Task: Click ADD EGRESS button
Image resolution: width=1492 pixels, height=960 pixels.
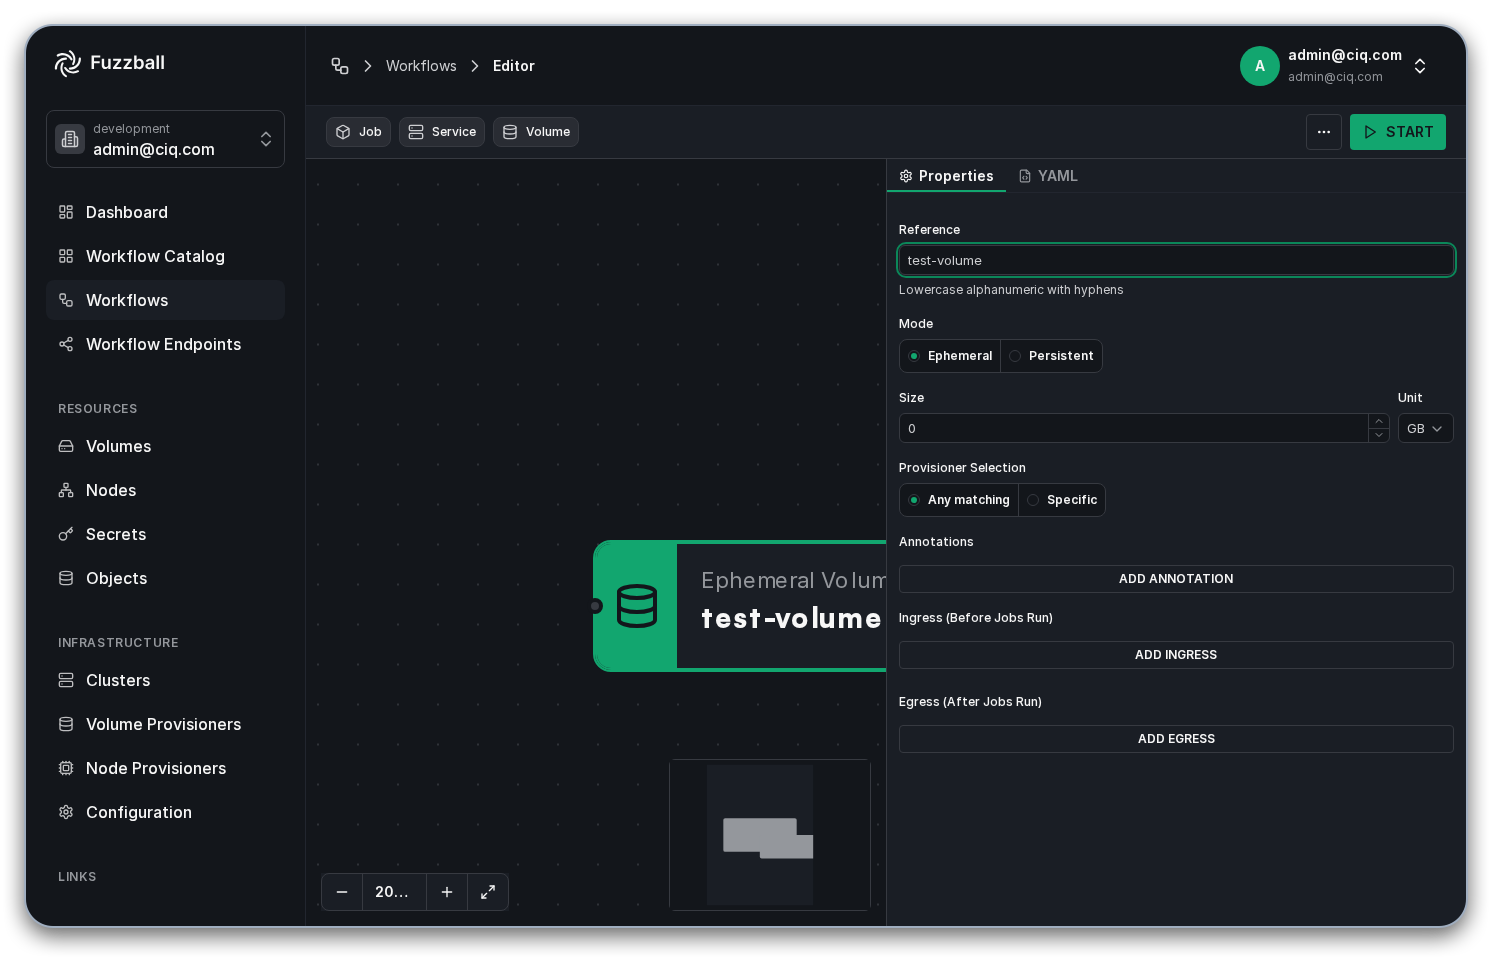Action: coord(1176,739)
